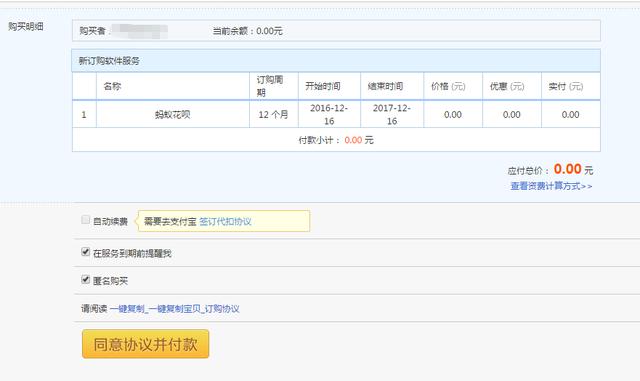
Task: Open 一键复制_一键复制宝贝_订购协议 link
Action: point(175,309)
